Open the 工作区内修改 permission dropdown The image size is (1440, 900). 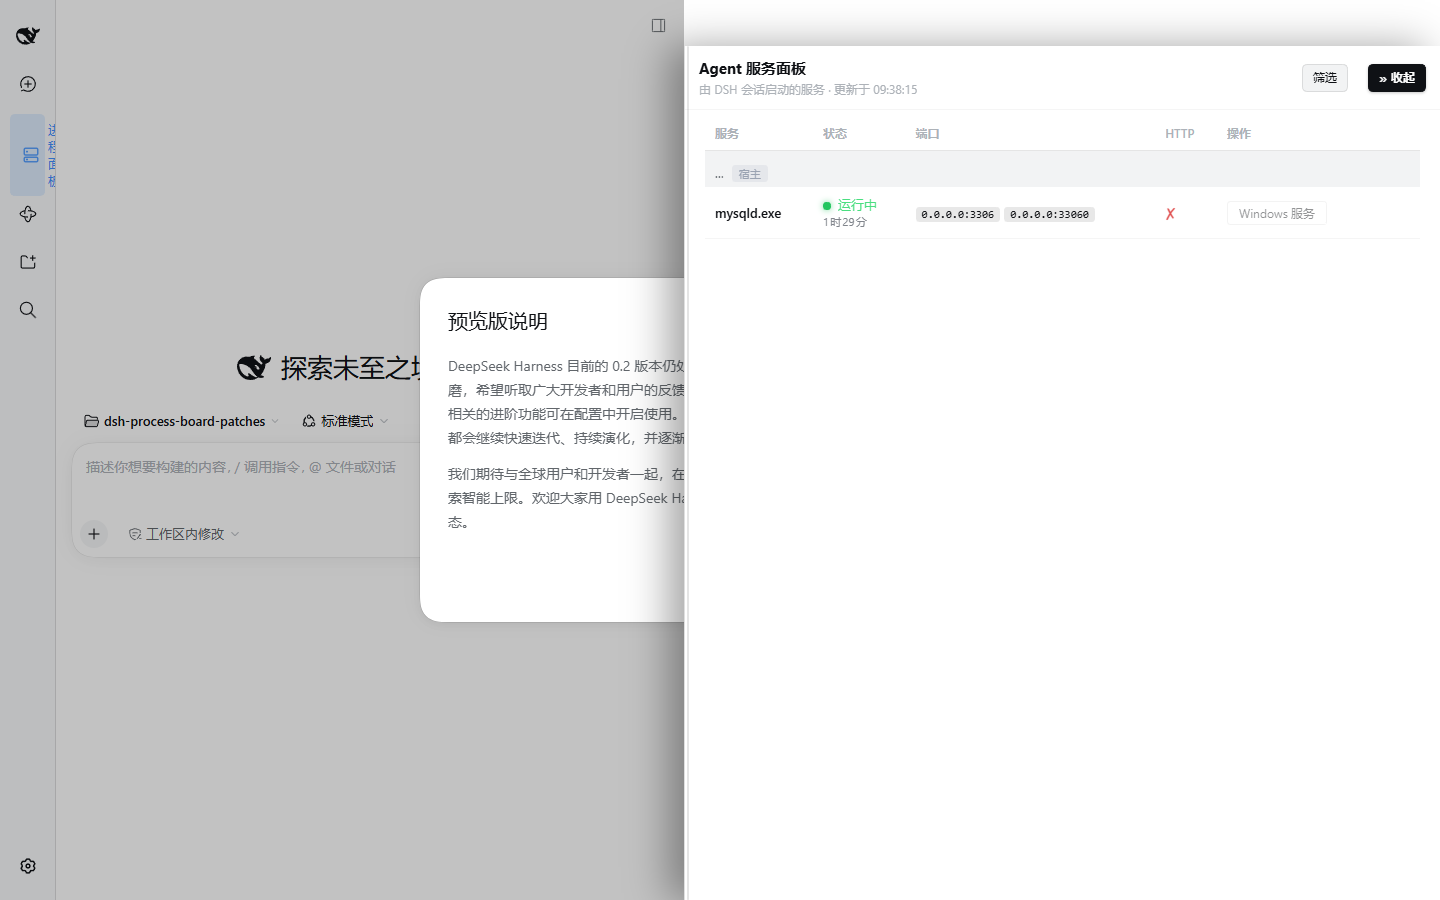[x=184, y=534]
